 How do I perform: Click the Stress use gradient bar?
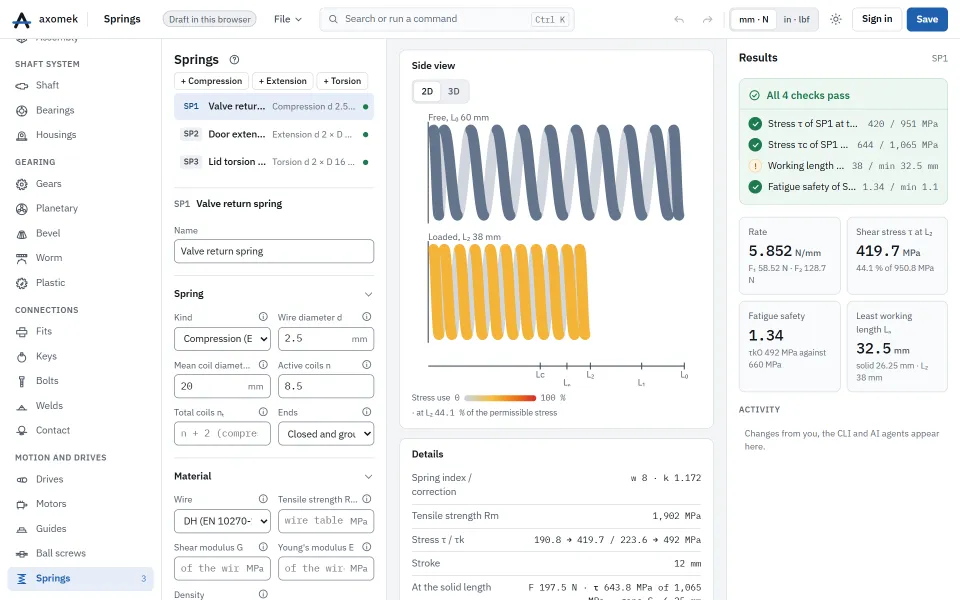[x=499, y=398]
